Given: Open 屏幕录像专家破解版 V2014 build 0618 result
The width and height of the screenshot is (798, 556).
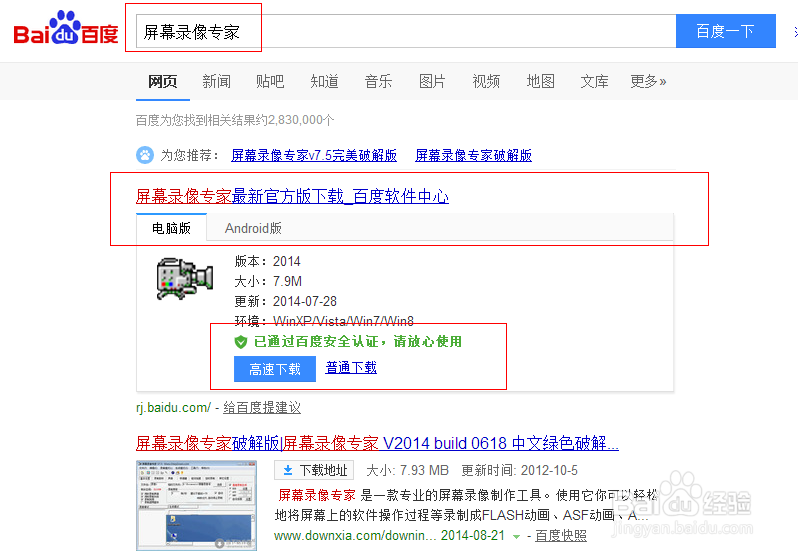Looking at the screenshot, I should pos(377,443).
